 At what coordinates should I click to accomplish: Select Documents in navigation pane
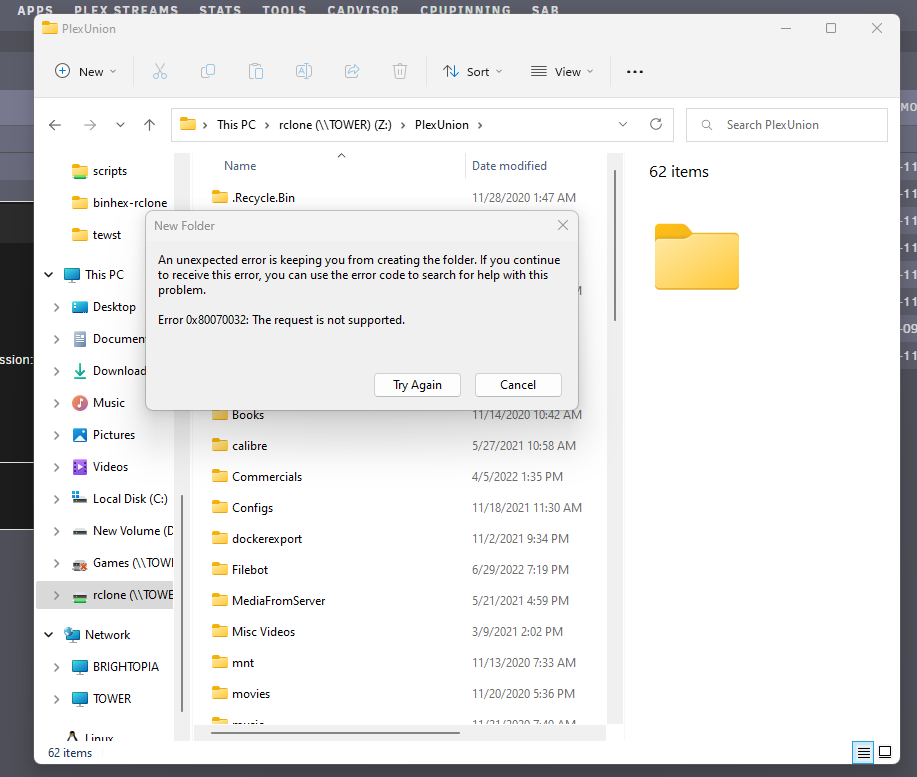click(109, 339)
